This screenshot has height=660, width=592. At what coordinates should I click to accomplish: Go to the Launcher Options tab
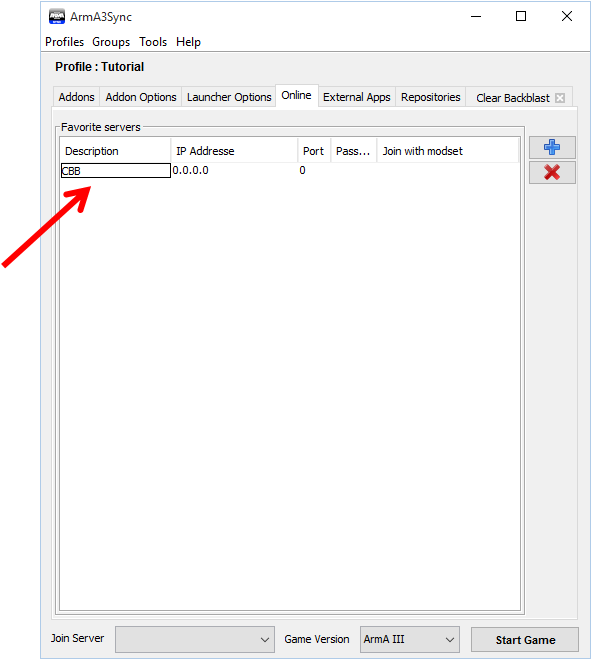229,97
